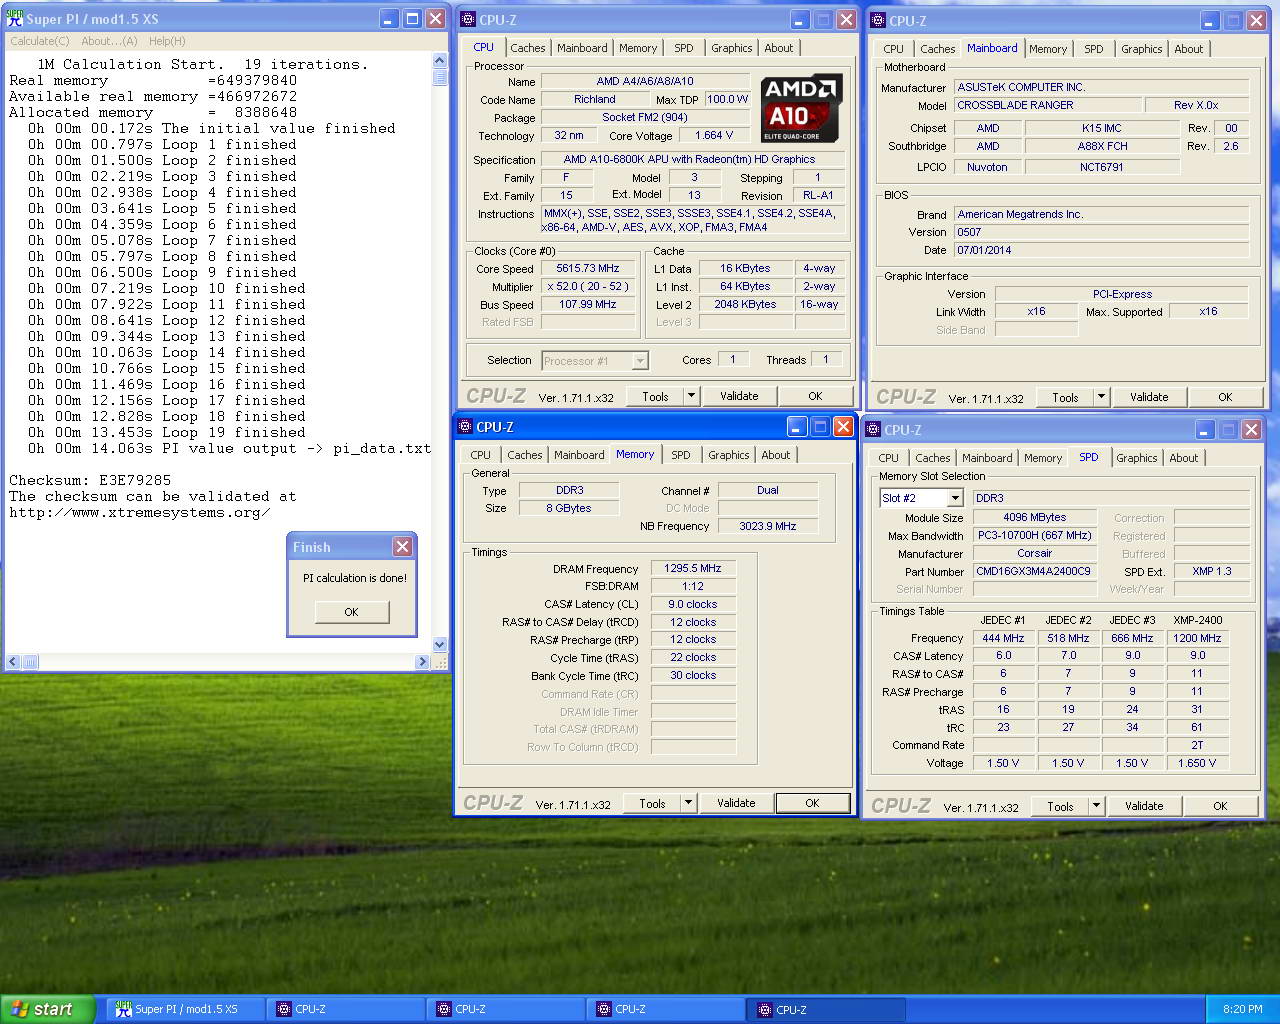This screenshot has height=1024, width=1280.
Task: Open the About...(A) menu in Super PI
Action: (x=109, y=41)
